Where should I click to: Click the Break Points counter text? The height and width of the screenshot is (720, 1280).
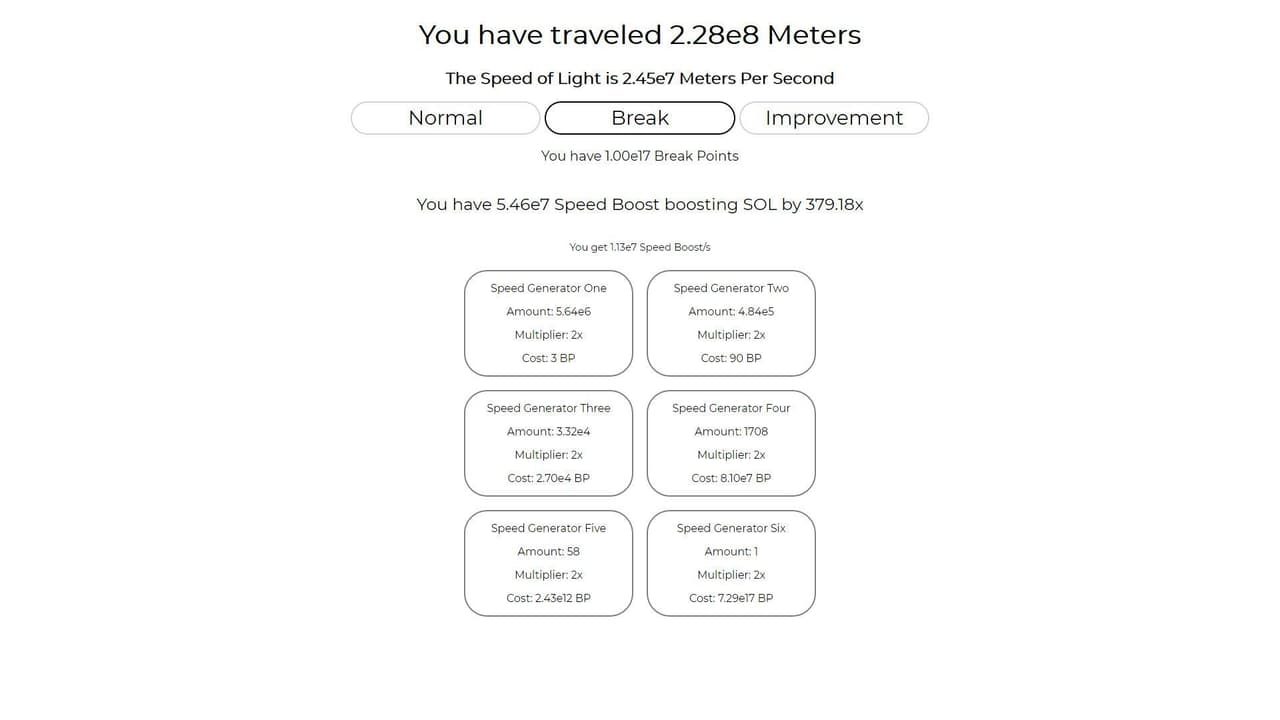click(x=640, y=156)
